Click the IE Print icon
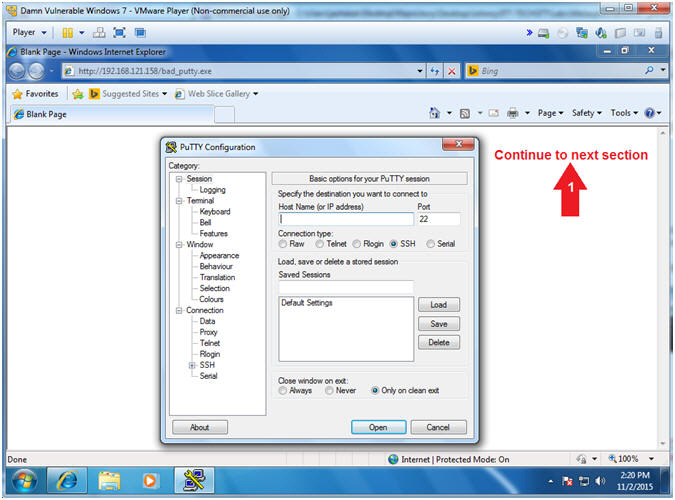This screenshot has height=500, width=675. pos(513,113)
